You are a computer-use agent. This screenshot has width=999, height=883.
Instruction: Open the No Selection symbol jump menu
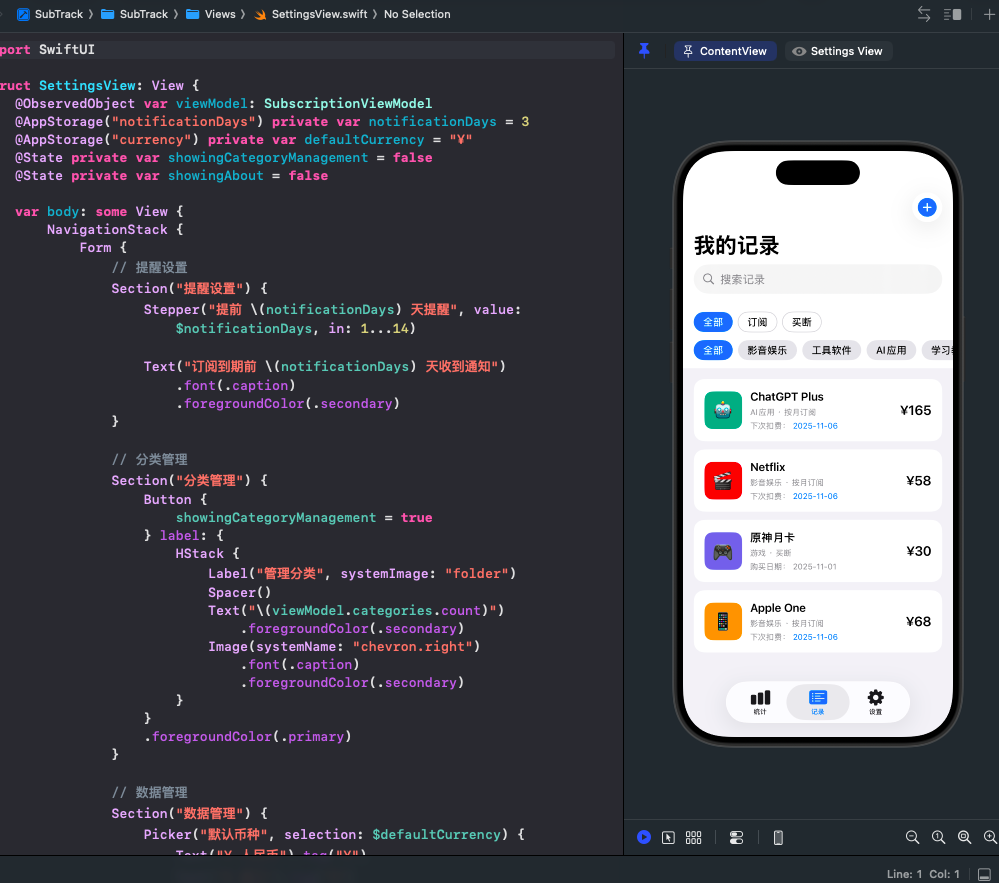tap(417, 14)
